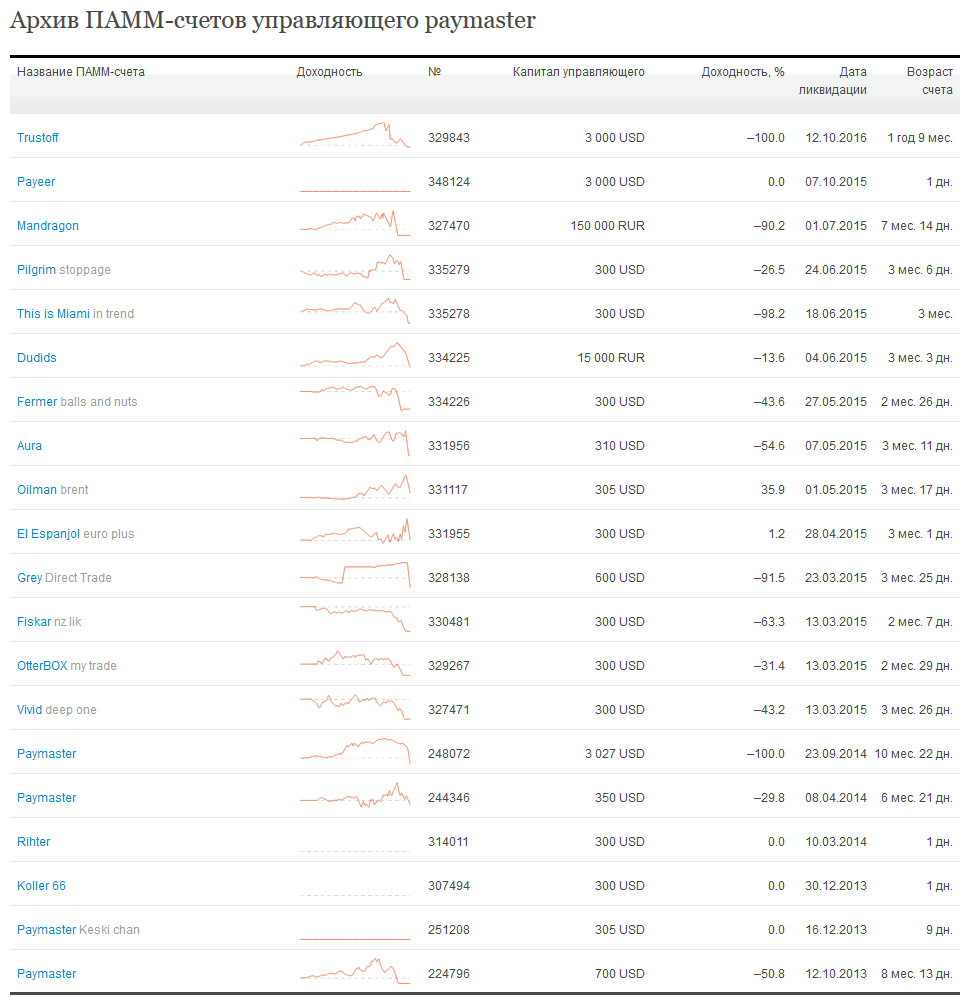Click the Oilman brent account link
Screen dimensions: 967x1002
37,490
